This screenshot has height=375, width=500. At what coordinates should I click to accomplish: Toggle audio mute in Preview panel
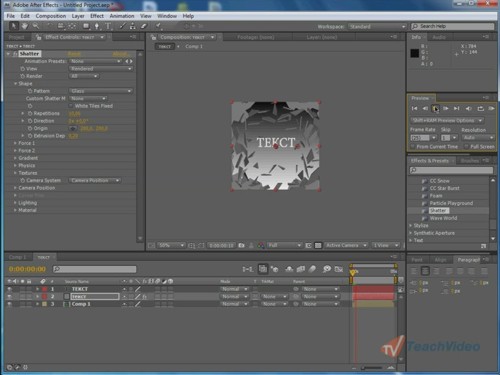click(469, 108)
